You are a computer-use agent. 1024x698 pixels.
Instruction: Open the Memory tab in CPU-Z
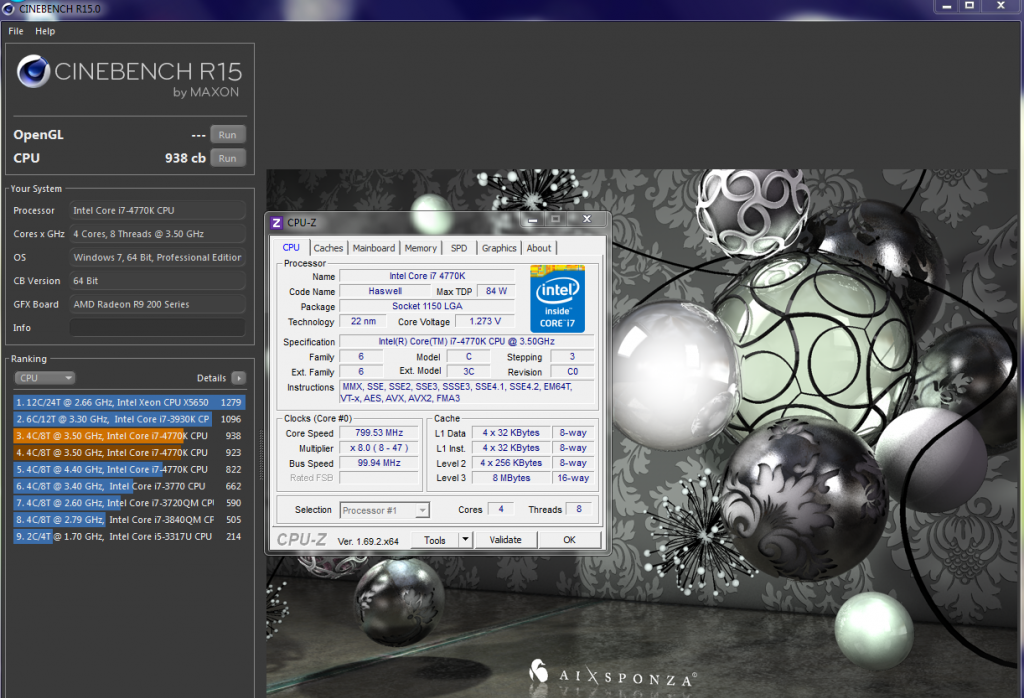pos(421,248)
